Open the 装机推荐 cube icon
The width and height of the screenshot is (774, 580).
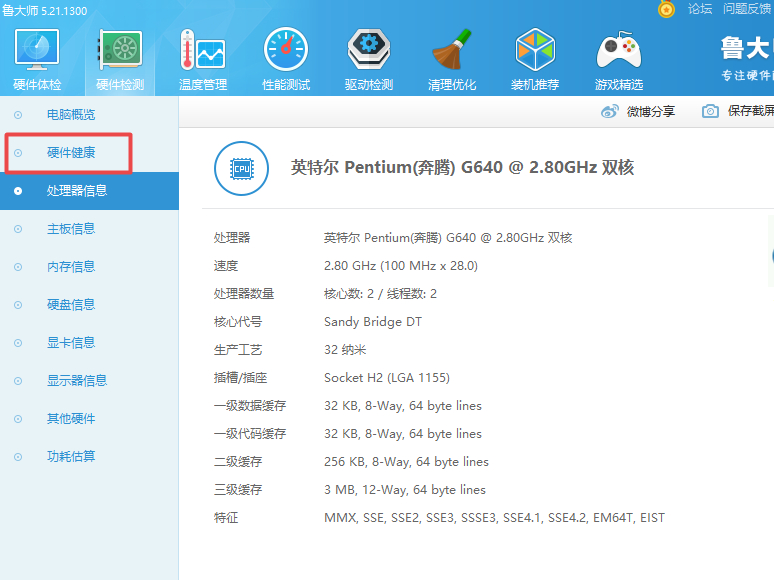(x=535, y=49)
